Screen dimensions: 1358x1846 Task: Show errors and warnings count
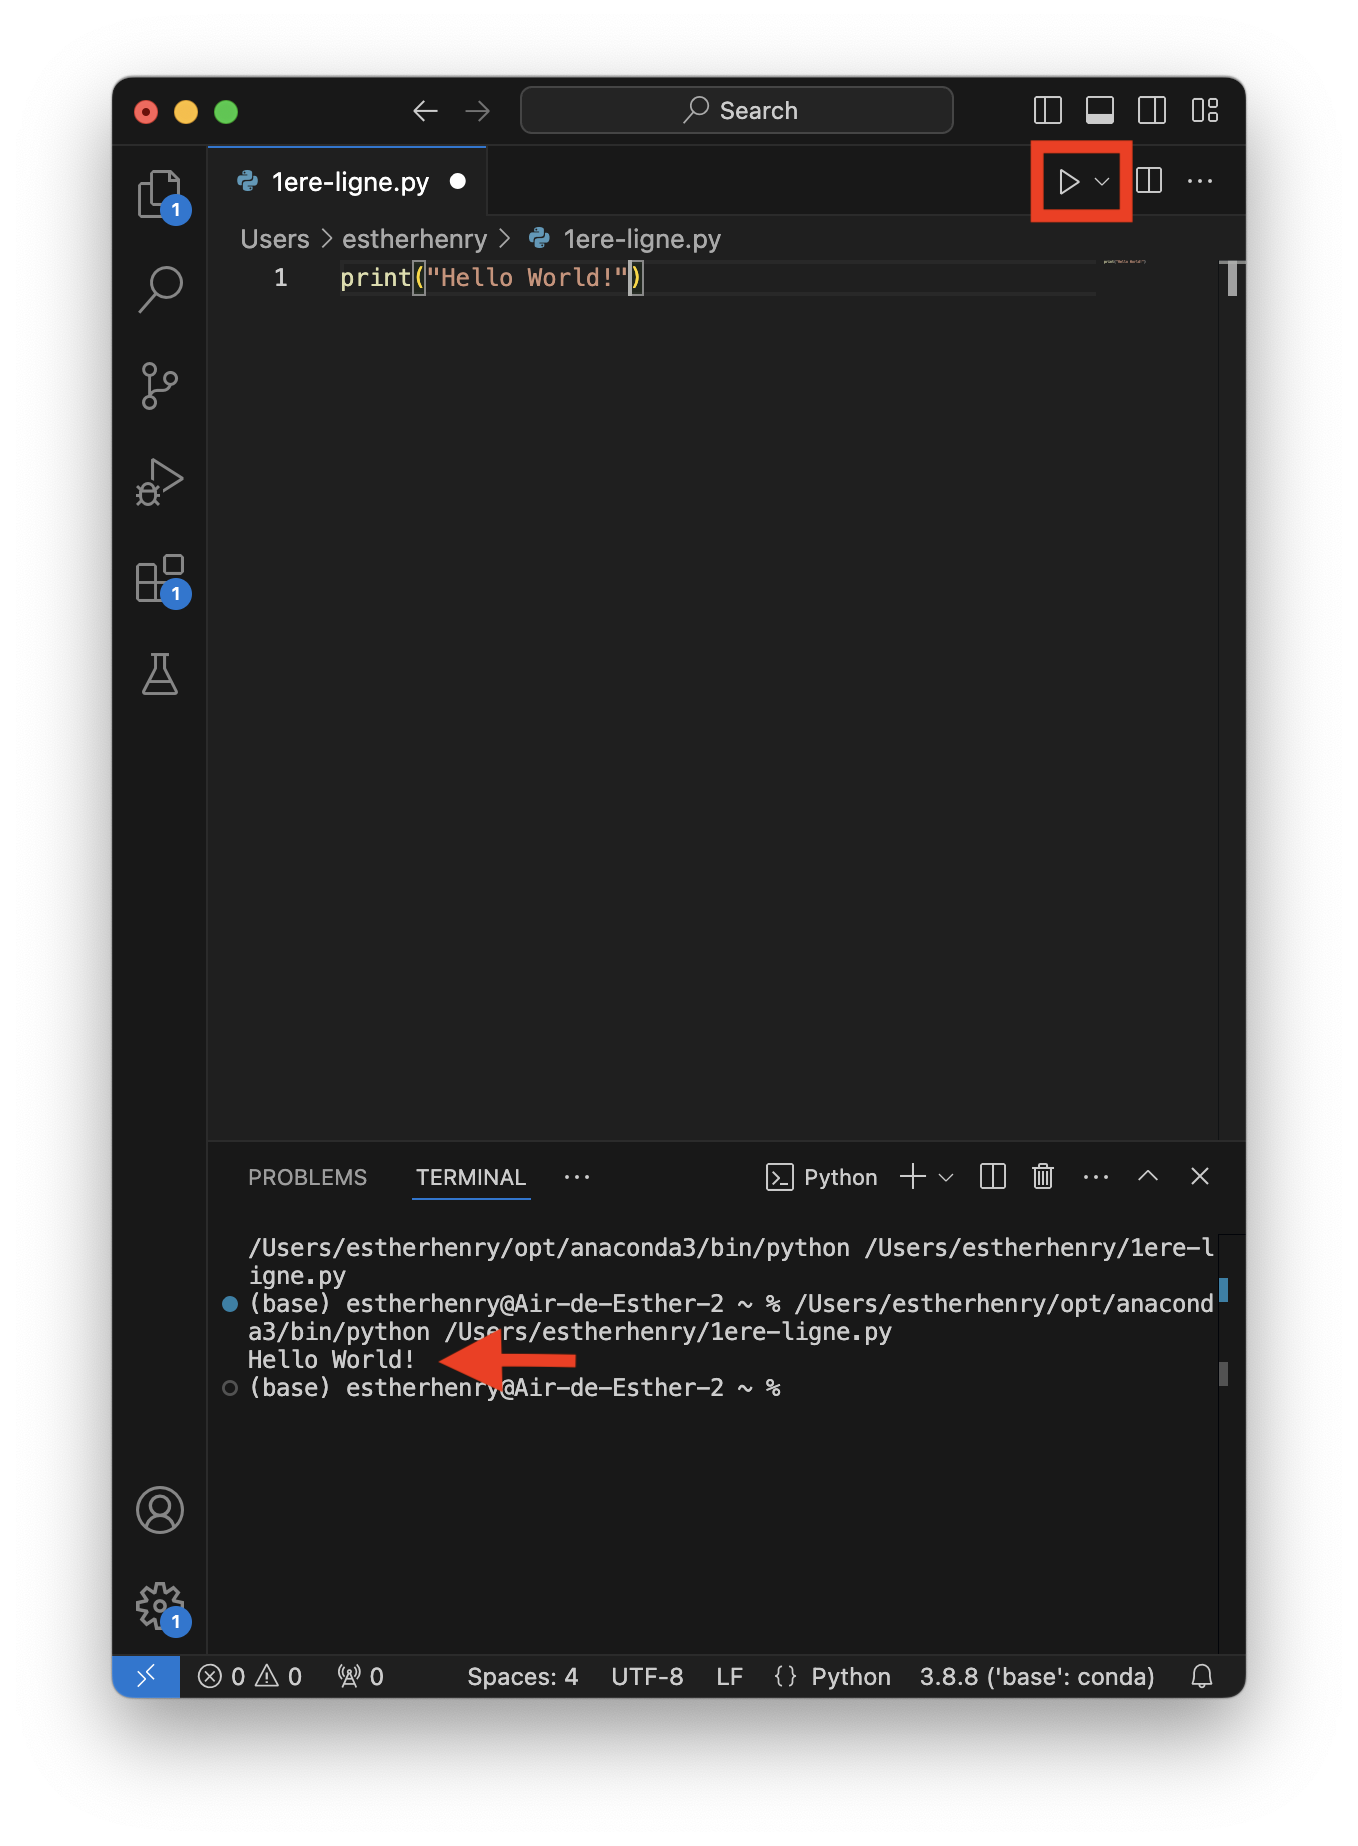click(250, 1676)
